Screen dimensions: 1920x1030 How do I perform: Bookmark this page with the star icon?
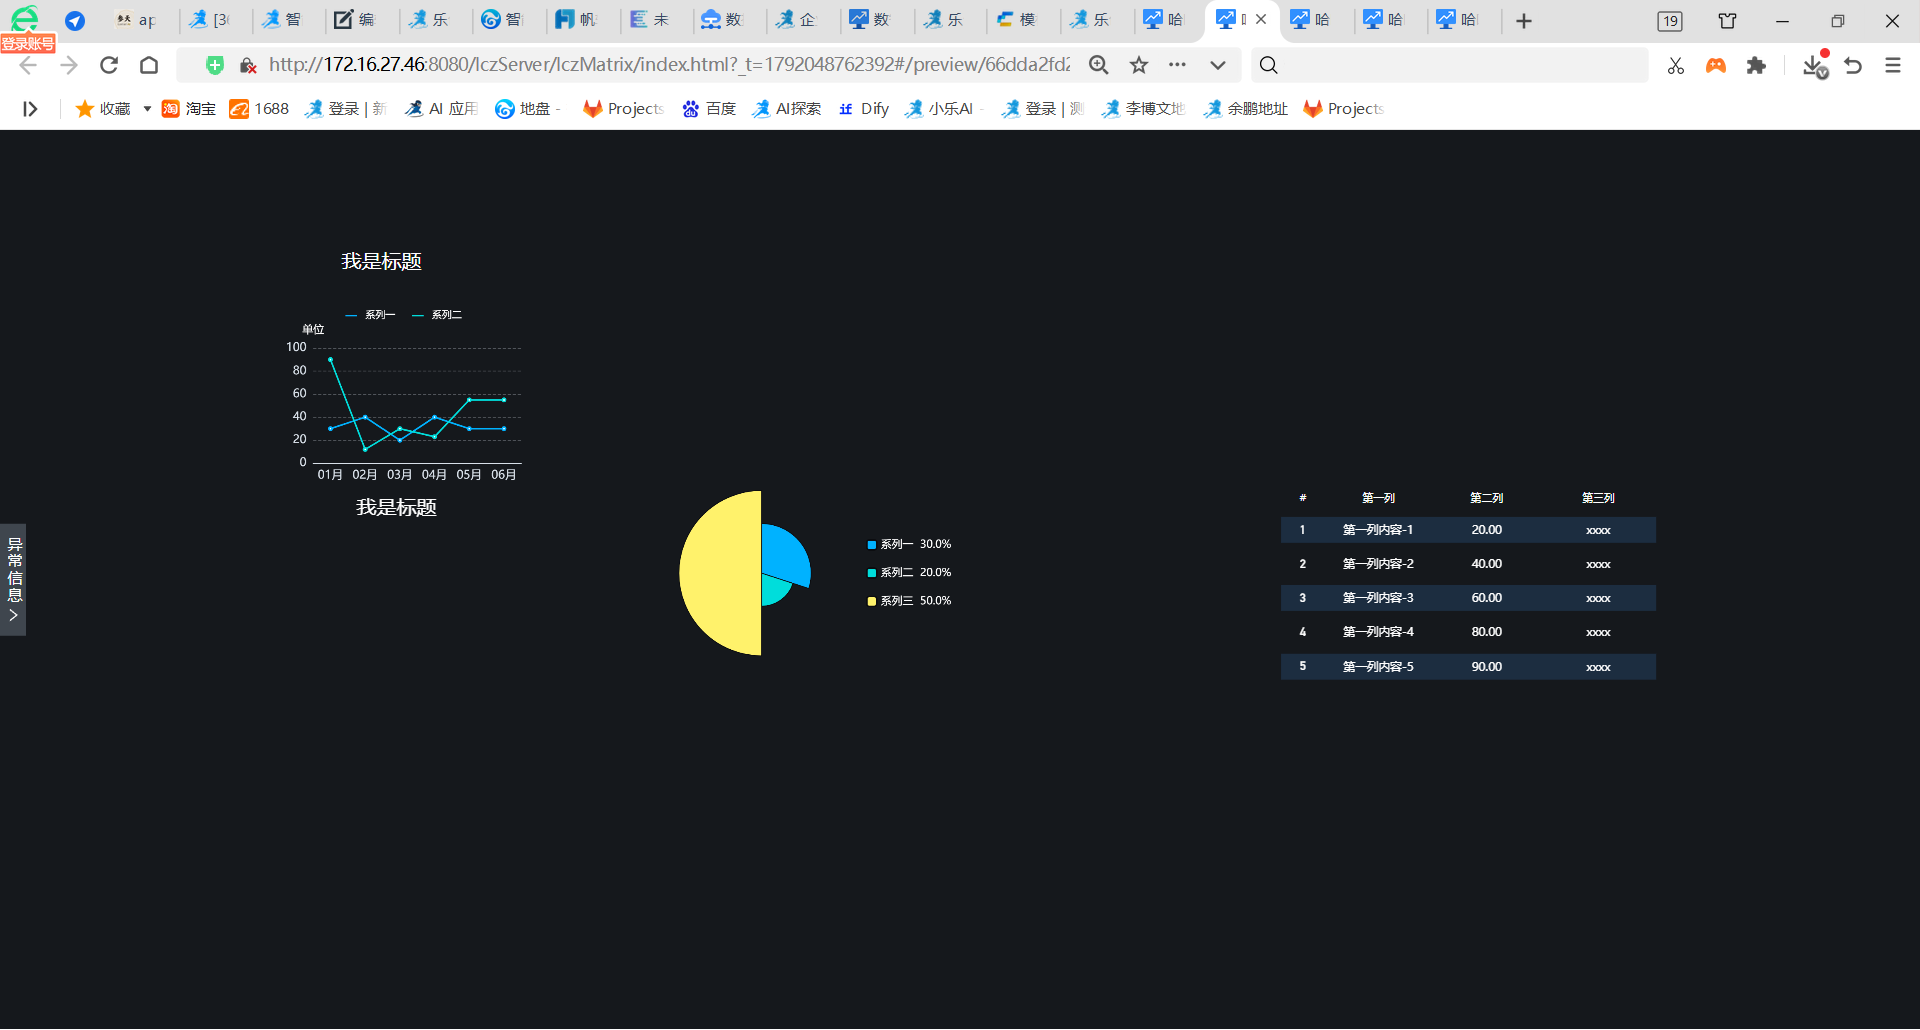[x=1139, y=65]
